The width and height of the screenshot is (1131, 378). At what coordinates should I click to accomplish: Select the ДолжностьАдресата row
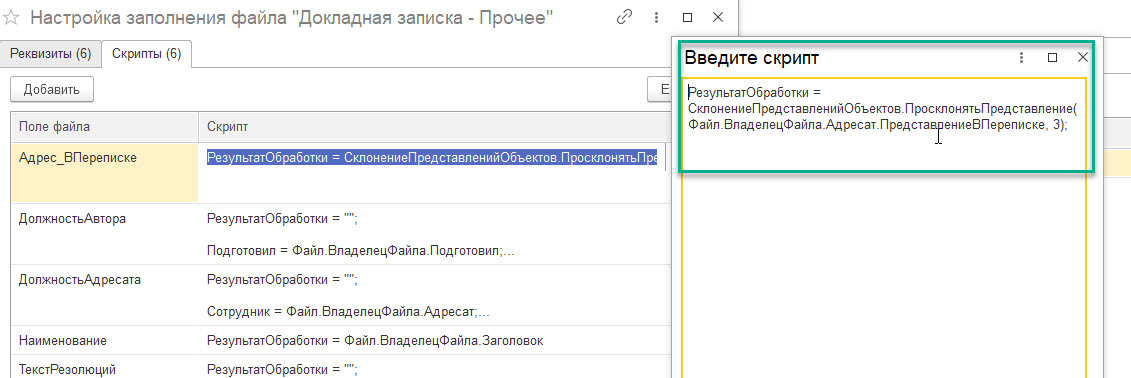[x=339, y=294]
